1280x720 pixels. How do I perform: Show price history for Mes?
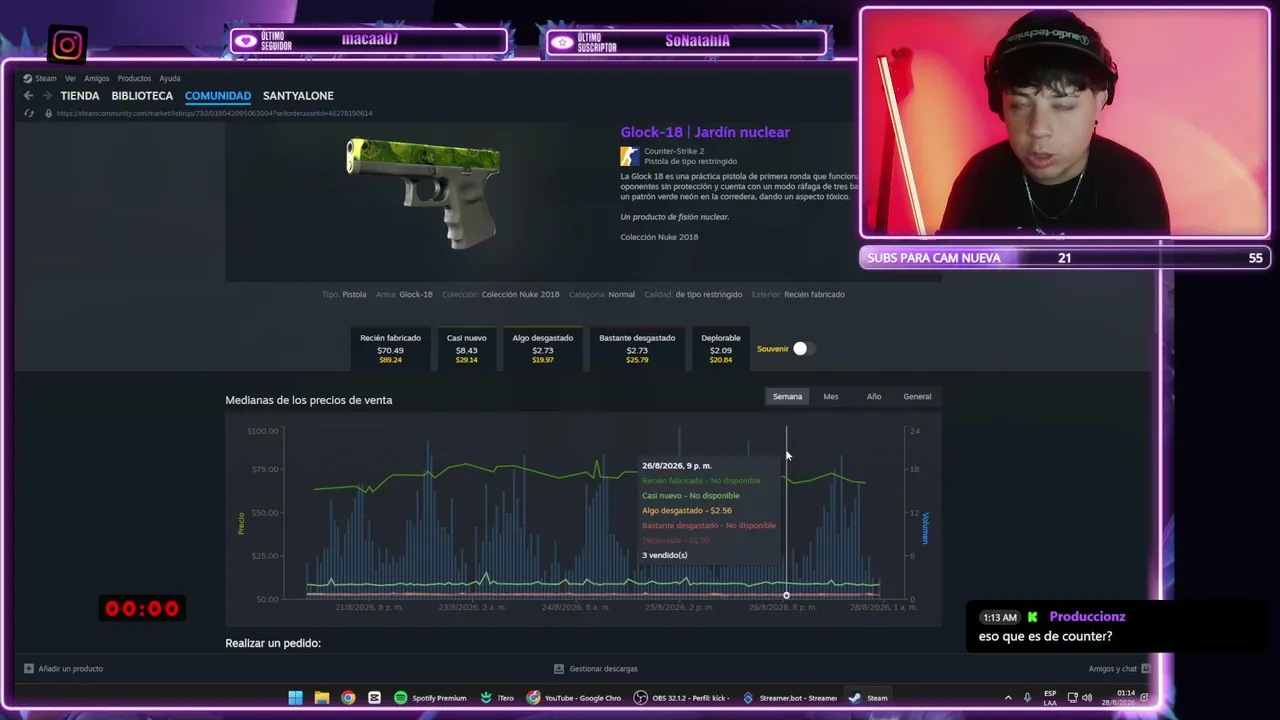[831, 397]
